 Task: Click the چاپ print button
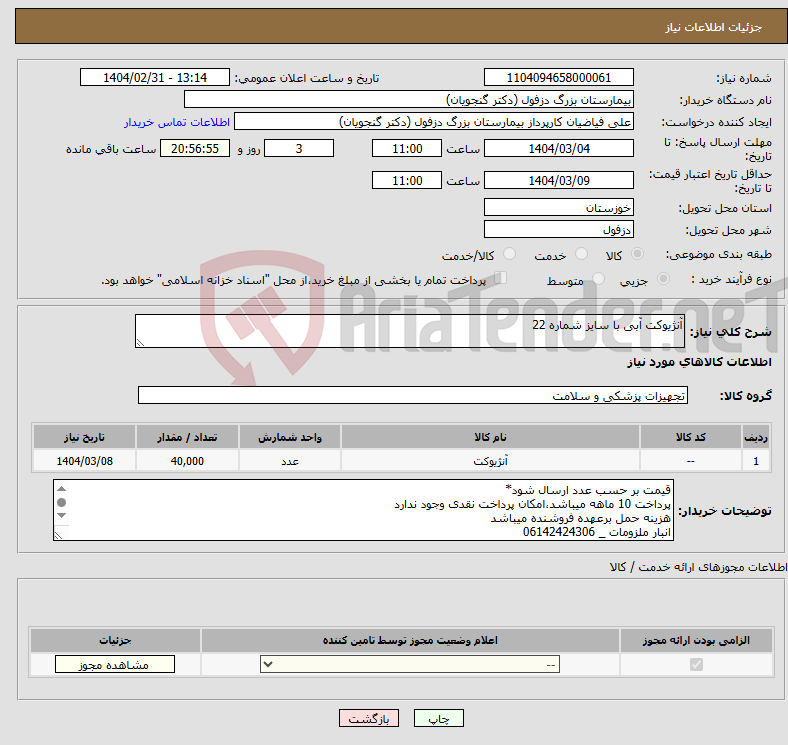(x=439, y=719)
